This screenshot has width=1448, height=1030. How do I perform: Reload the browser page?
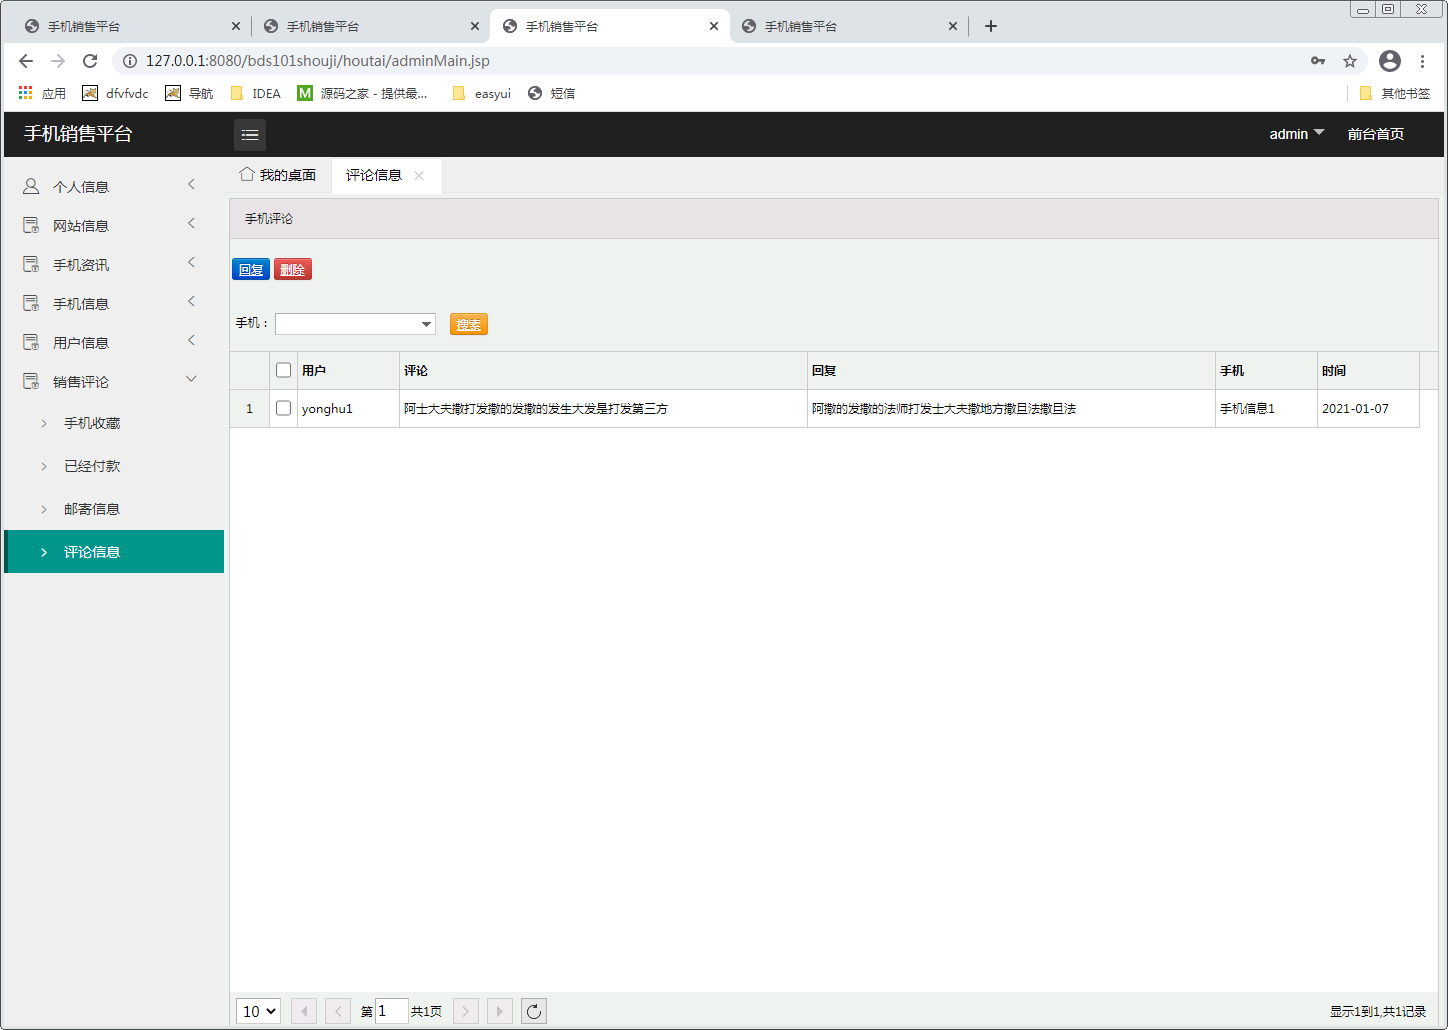click(90, 61)
